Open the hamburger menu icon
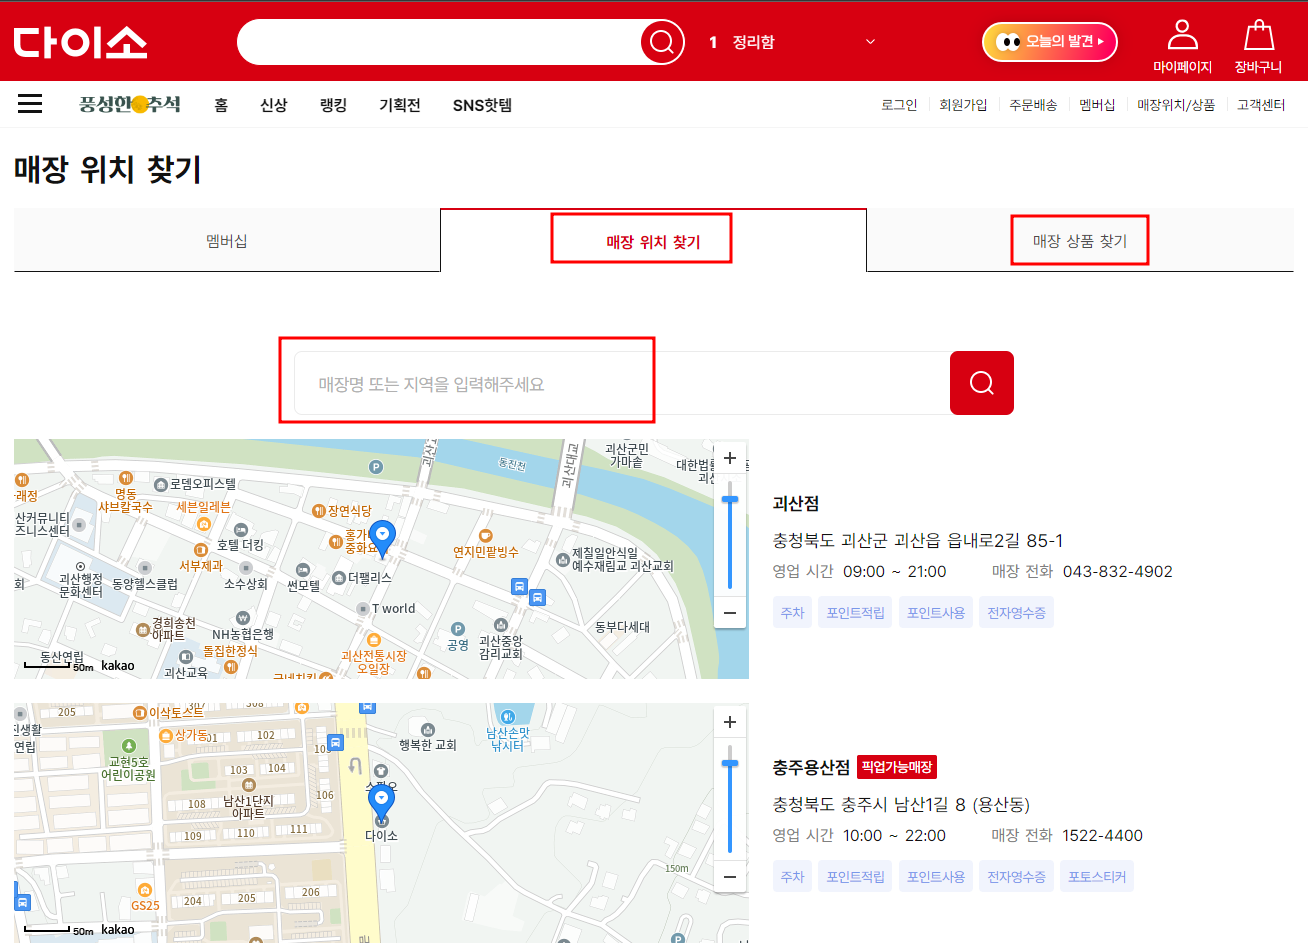1308x949 pixels. pyautogui.click(x=29, y=103)
